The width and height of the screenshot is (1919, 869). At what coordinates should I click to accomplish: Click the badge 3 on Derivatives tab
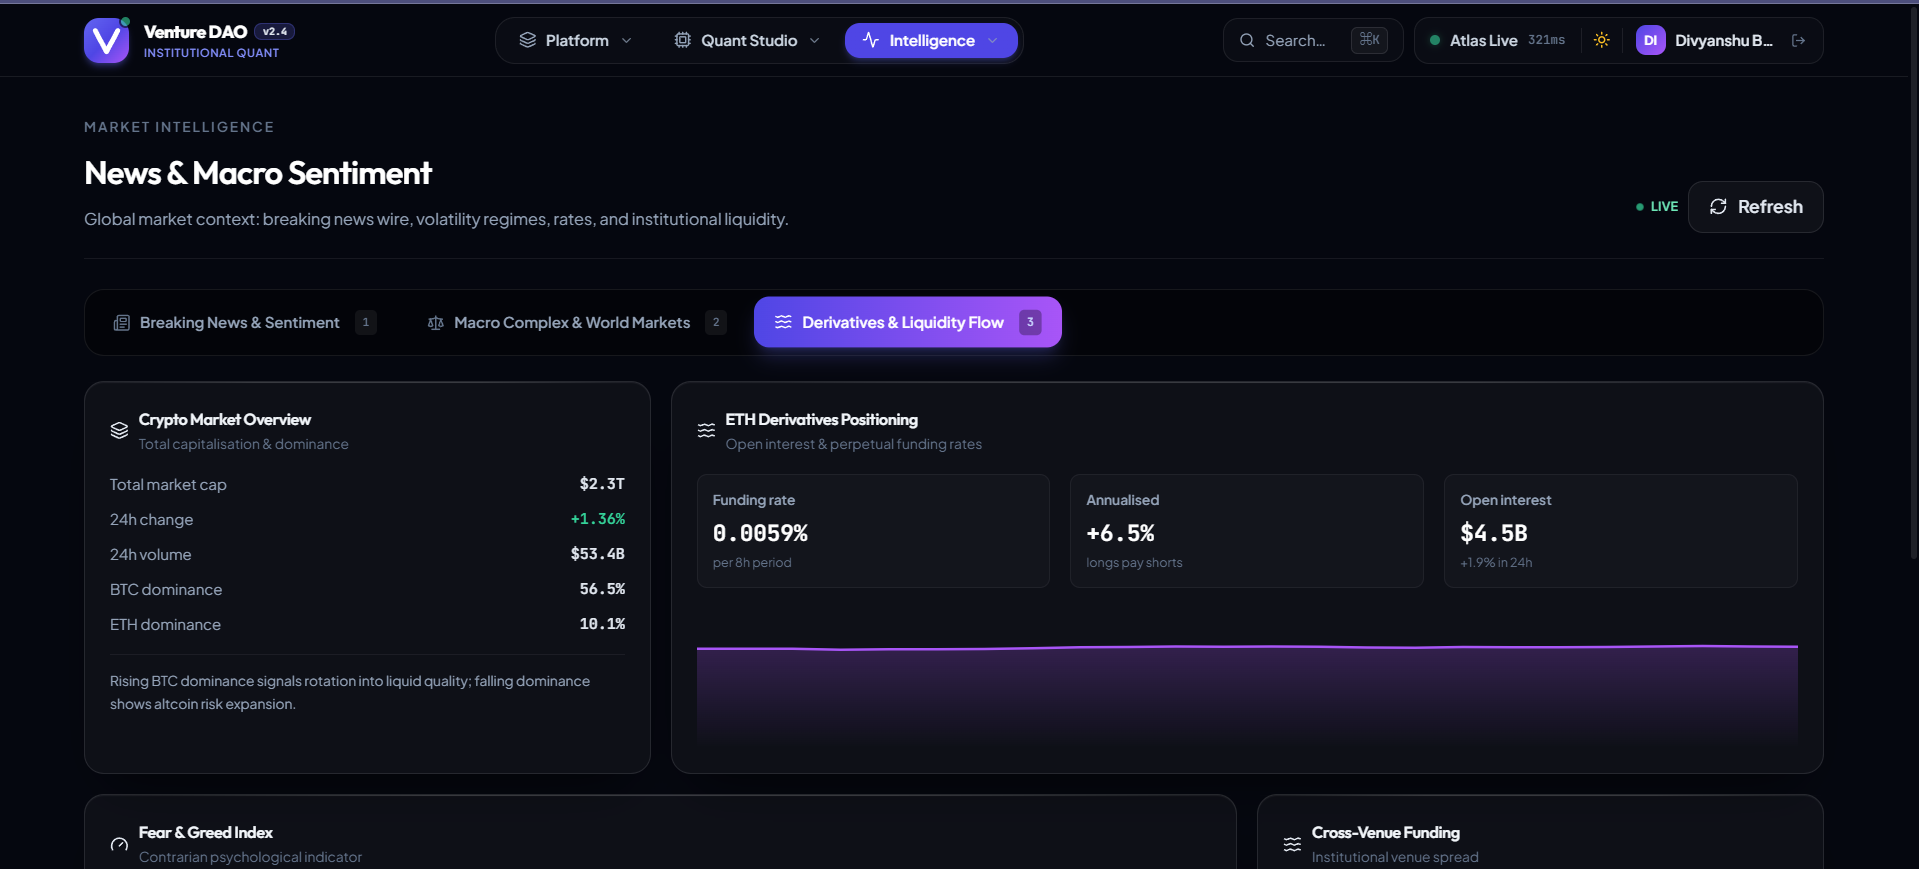[x=1030, y=322]
